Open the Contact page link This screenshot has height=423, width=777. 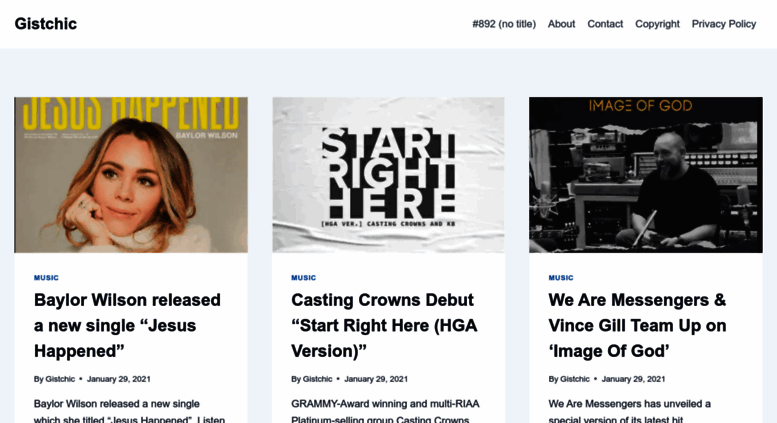coord(605,24)
